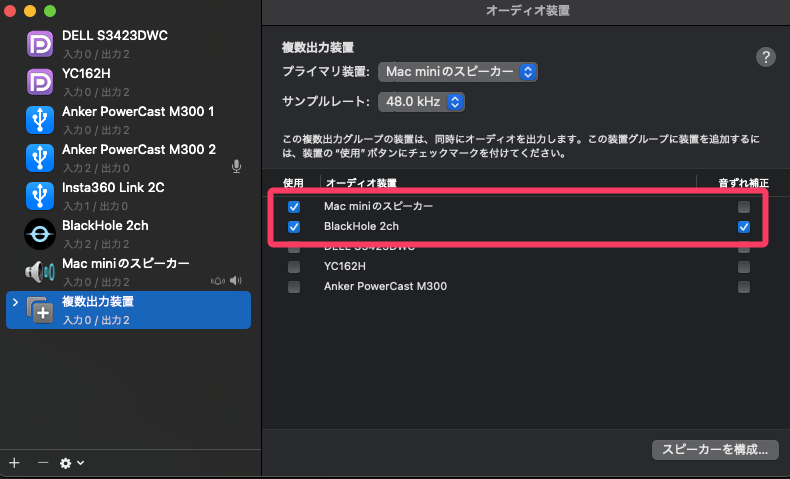
Task: Open the gear action menu
Action: pyautogui.click(x=72, y=463)
